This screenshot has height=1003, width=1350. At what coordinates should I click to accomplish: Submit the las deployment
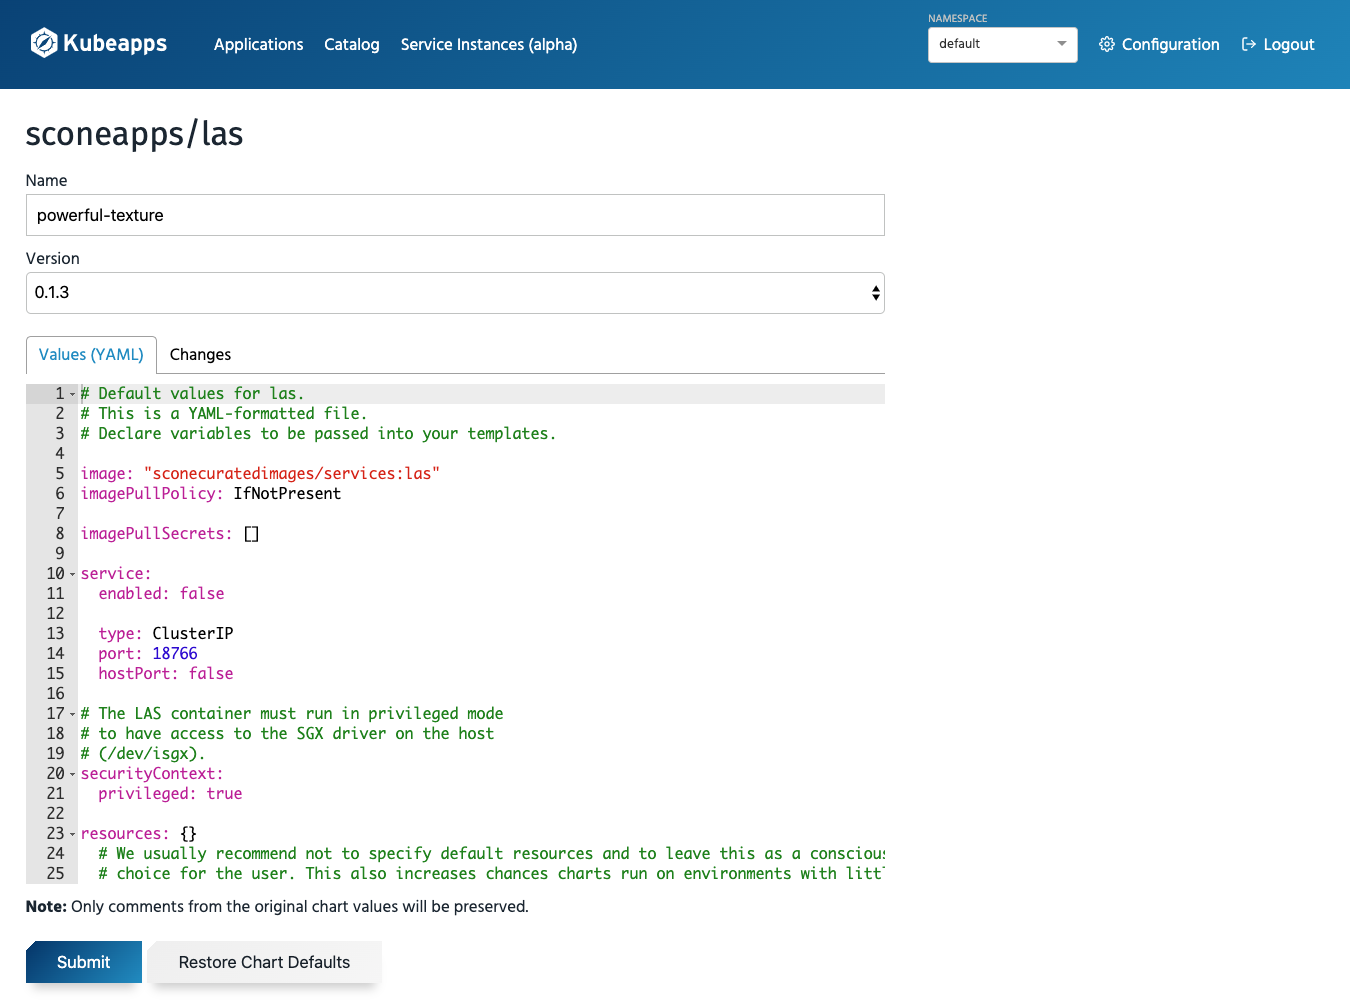tap(83, 962)
